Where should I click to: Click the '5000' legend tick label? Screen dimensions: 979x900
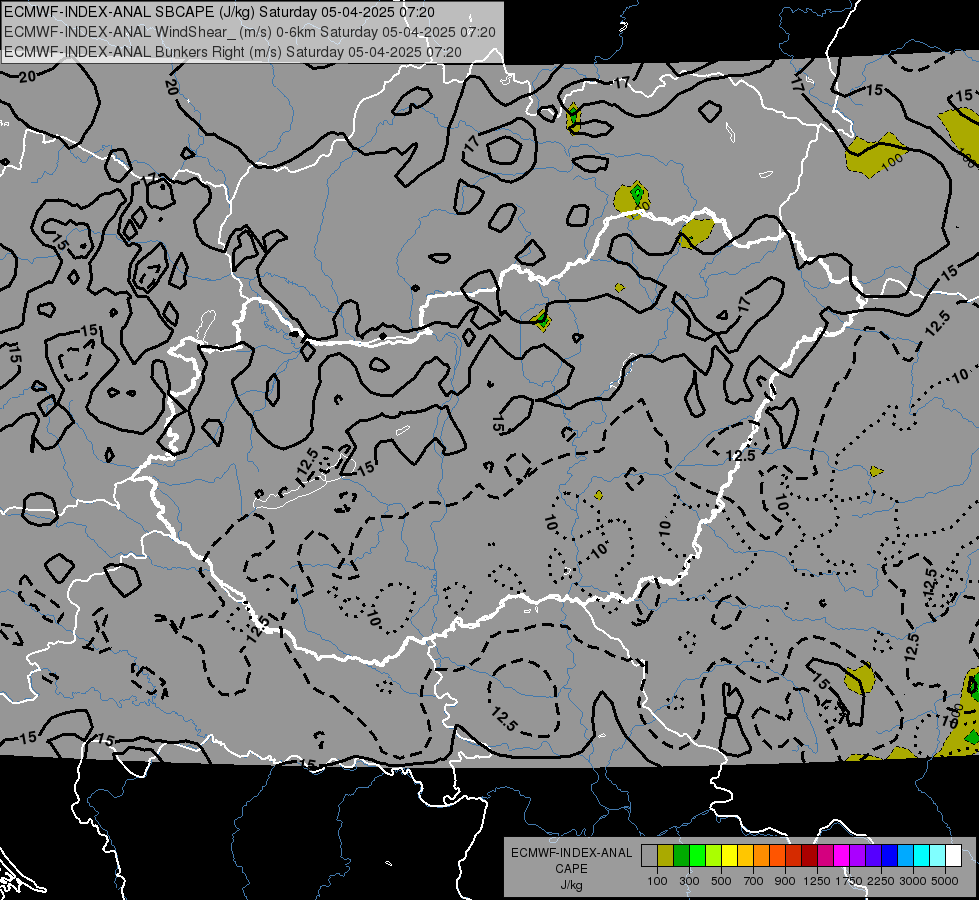click(945, 881)
